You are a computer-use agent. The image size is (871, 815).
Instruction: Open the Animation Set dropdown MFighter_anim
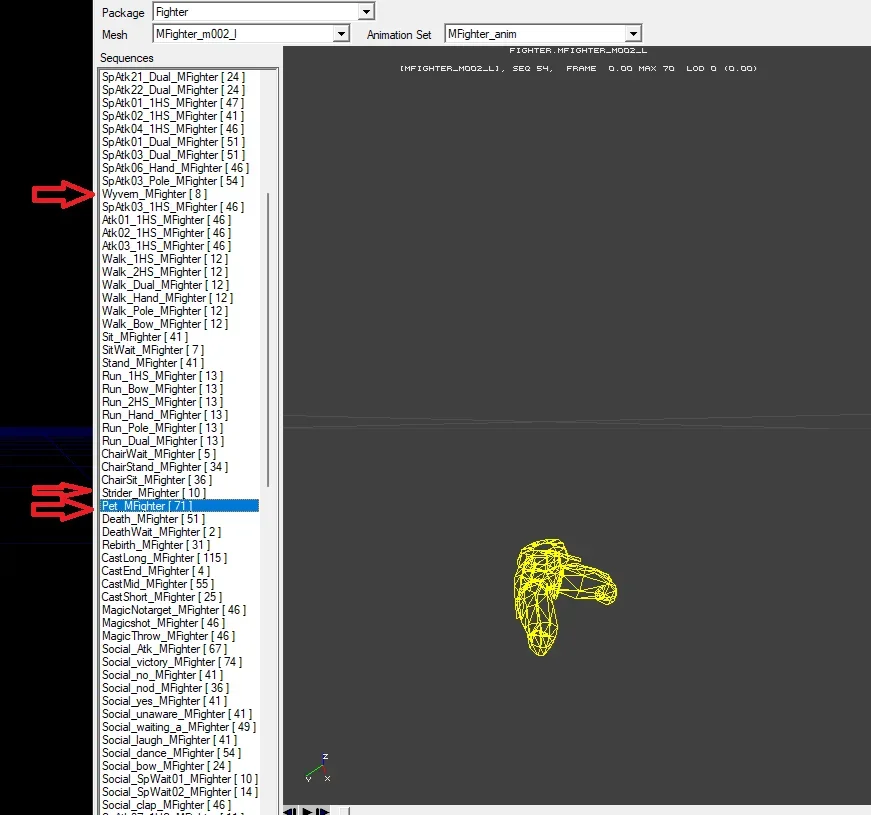coord(543,34)
